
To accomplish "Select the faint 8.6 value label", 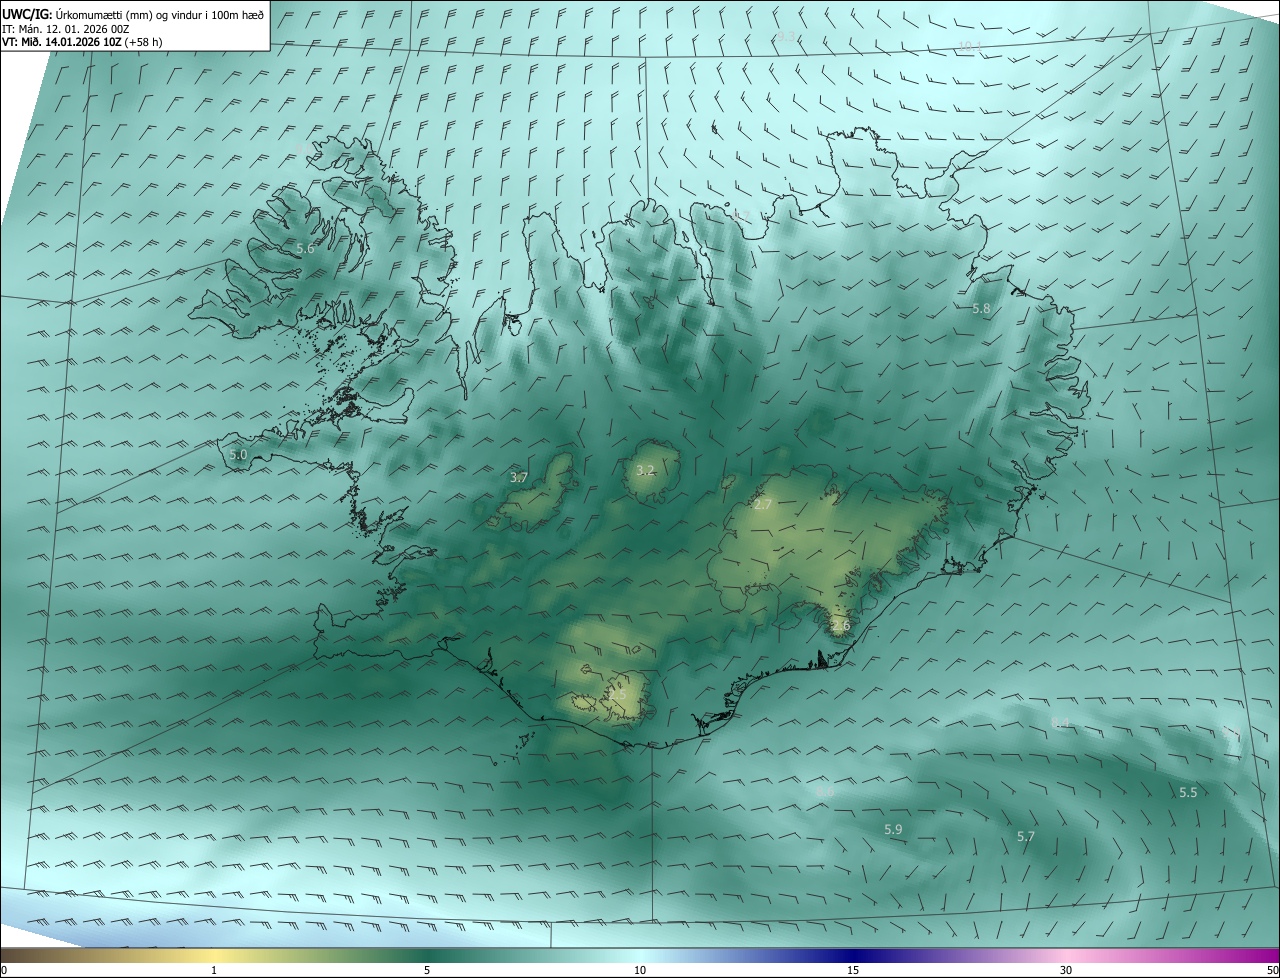I will coord(825,791).
